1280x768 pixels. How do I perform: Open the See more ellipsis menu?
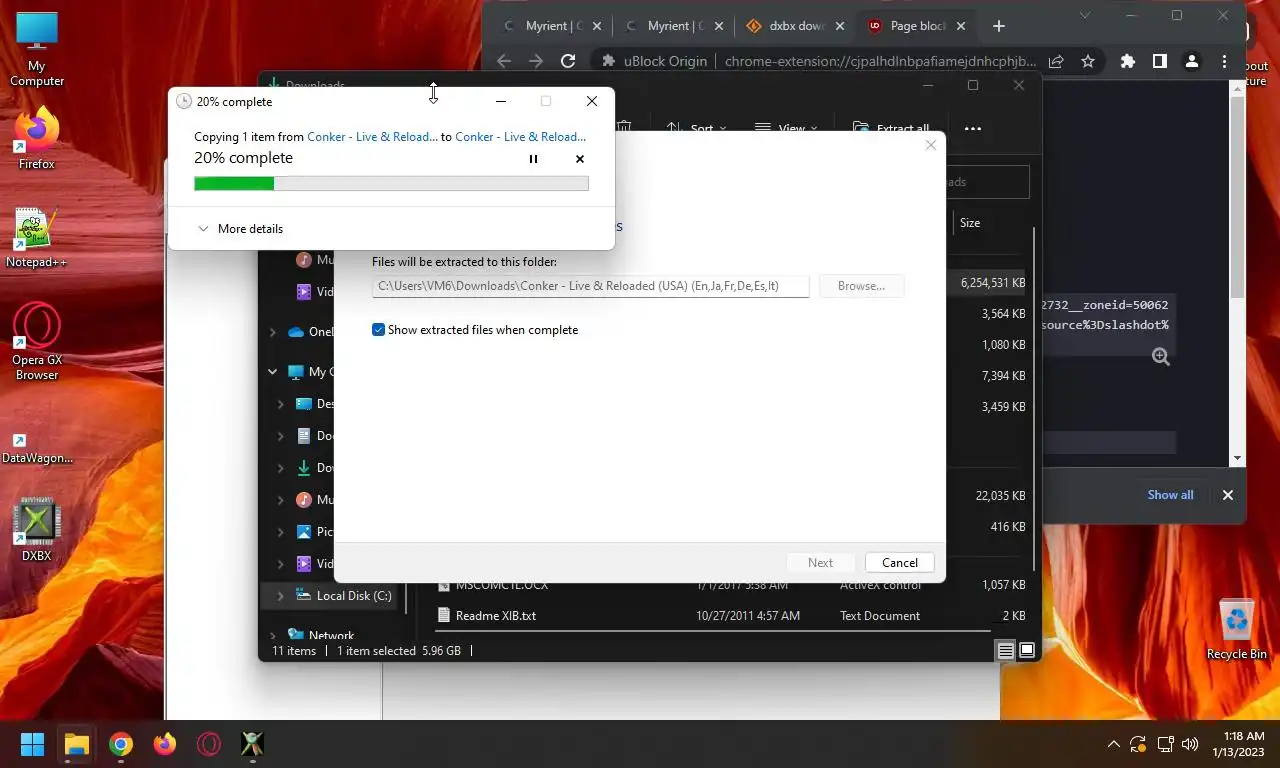click(x=973, y=128)
